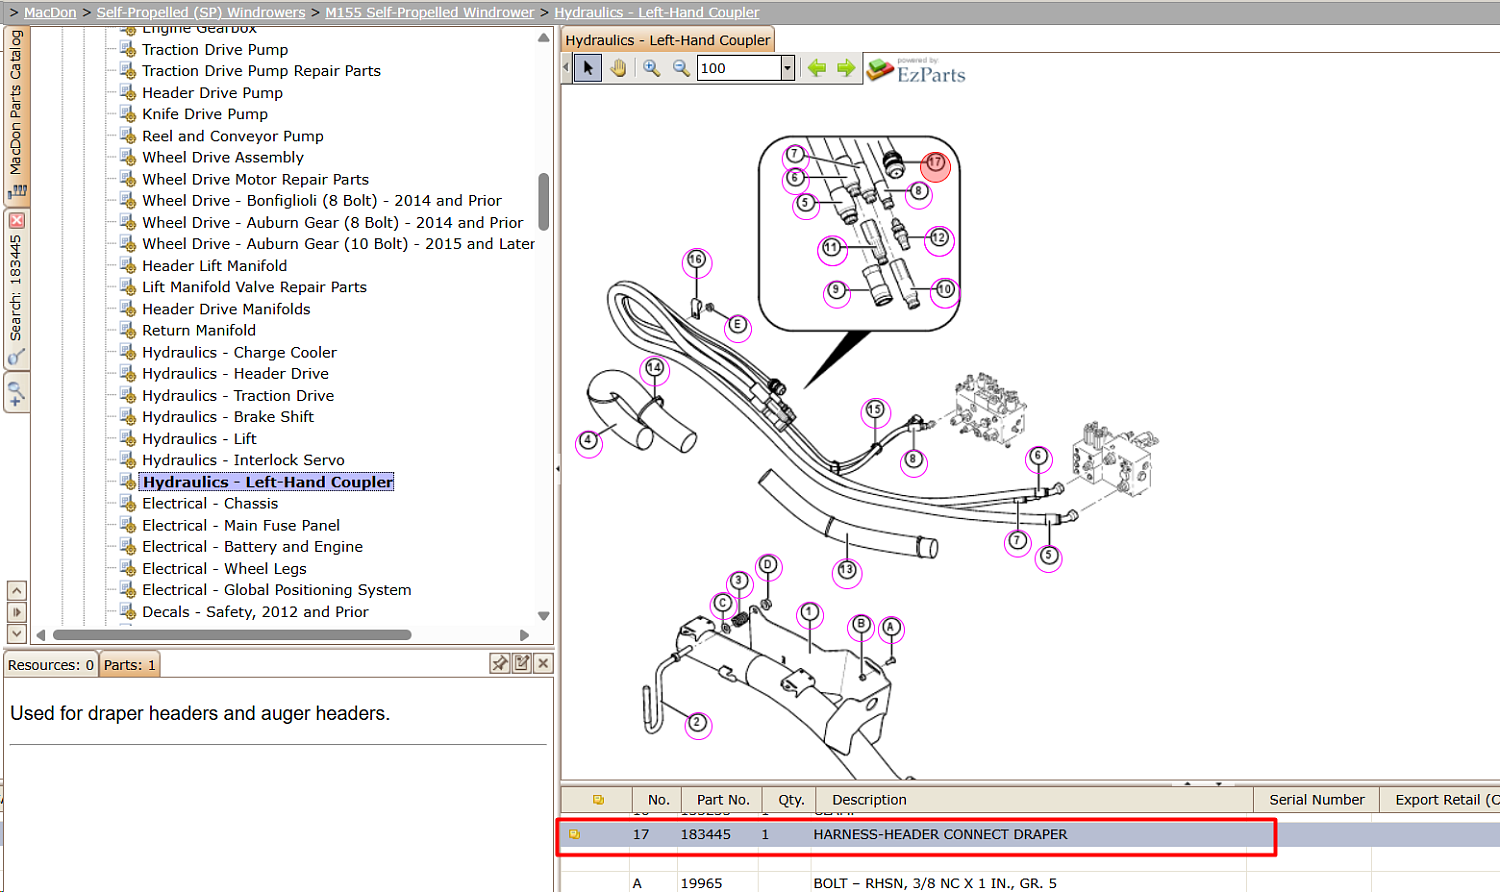Click note icon on row 183445
The image size is (1500, 892).
[x=574, y=834]
